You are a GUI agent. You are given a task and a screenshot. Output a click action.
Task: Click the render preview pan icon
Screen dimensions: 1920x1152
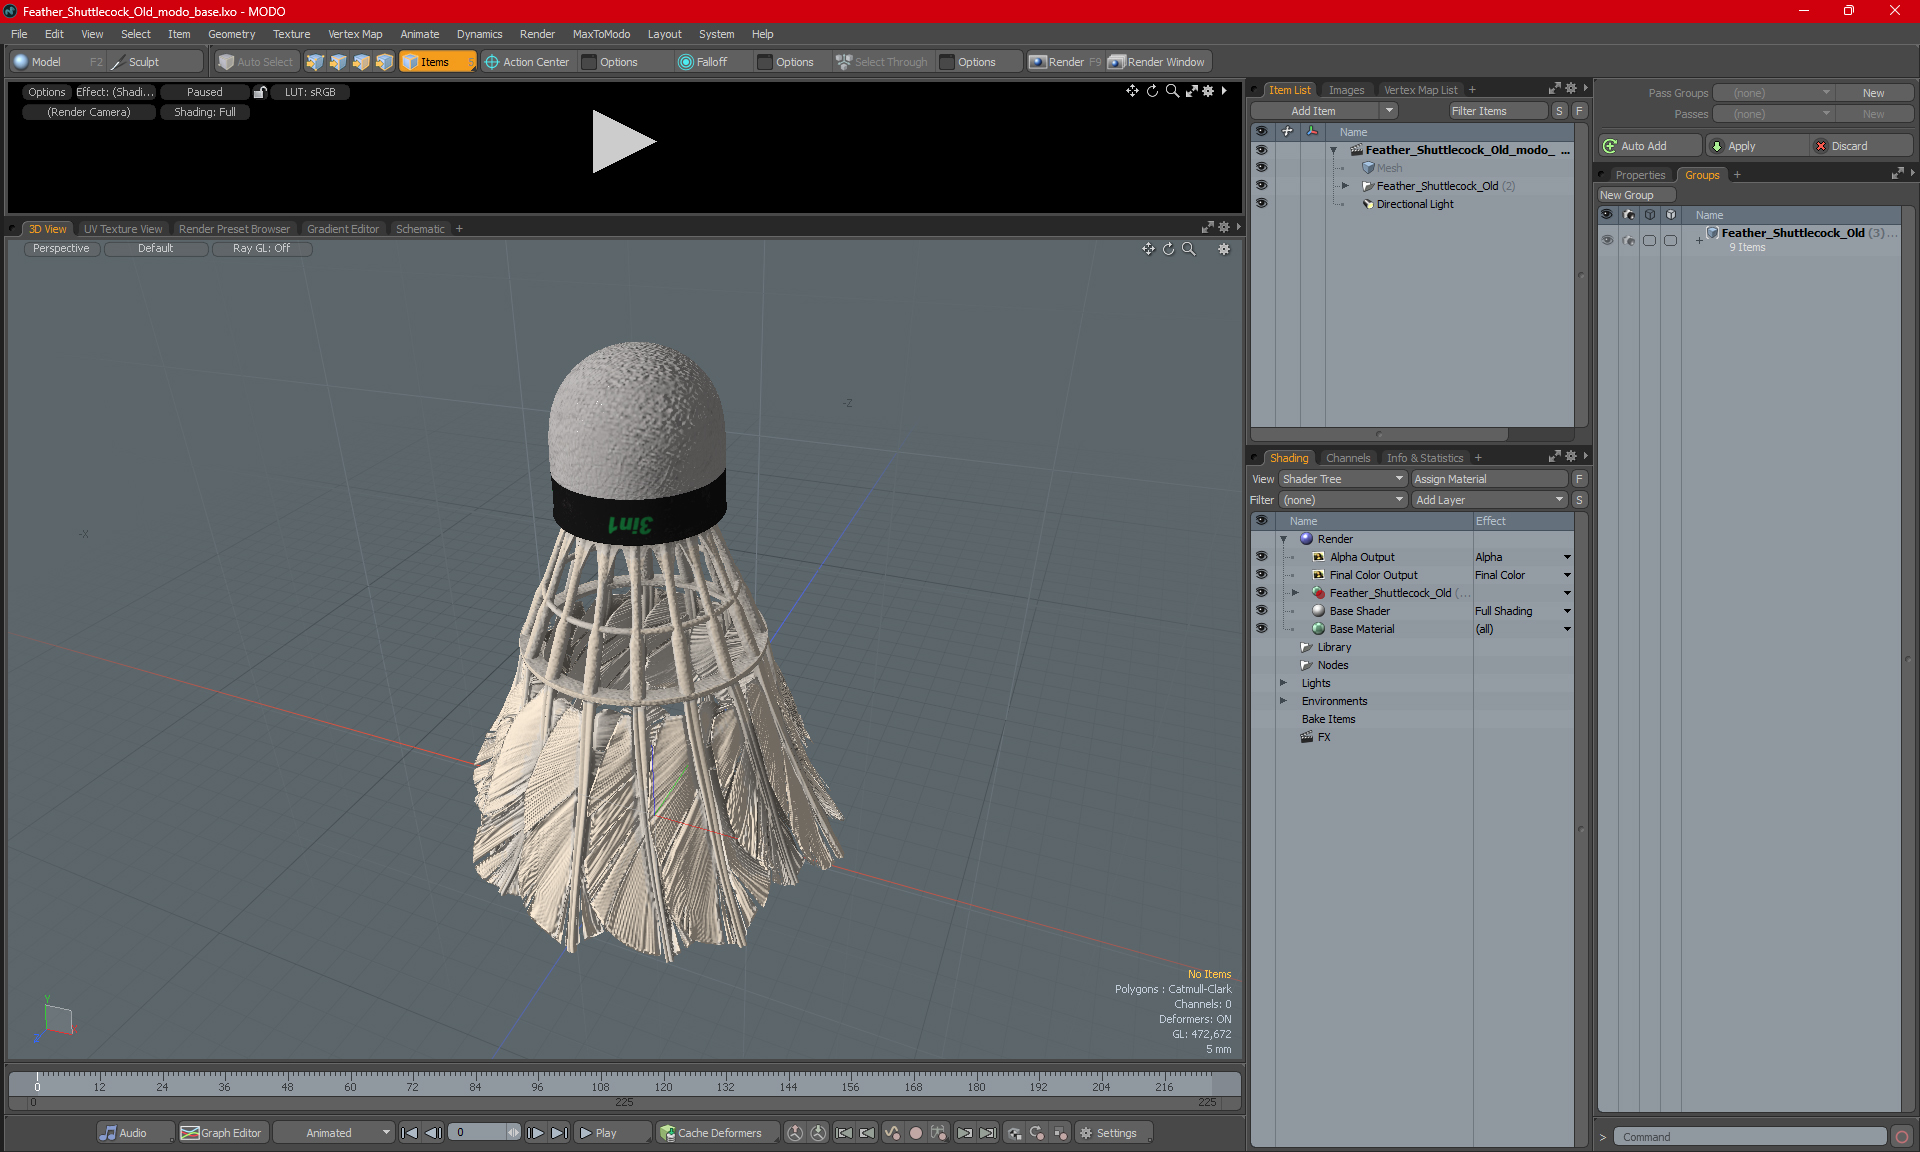(x=1132, y=91)
